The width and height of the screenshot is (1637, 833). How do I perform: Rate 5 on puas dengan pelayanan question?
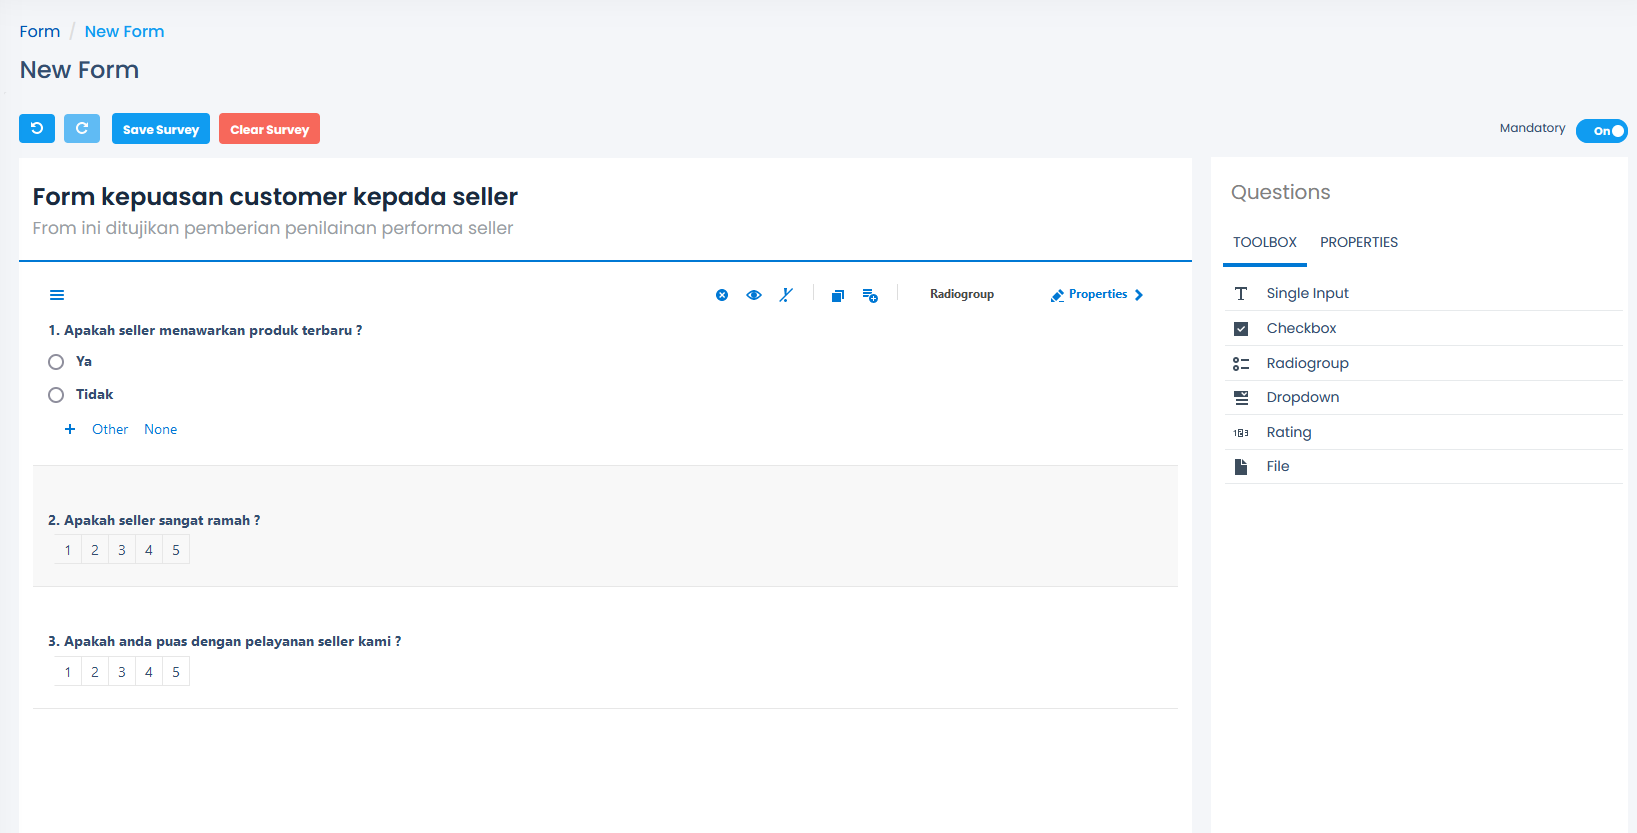click(176, 672)
